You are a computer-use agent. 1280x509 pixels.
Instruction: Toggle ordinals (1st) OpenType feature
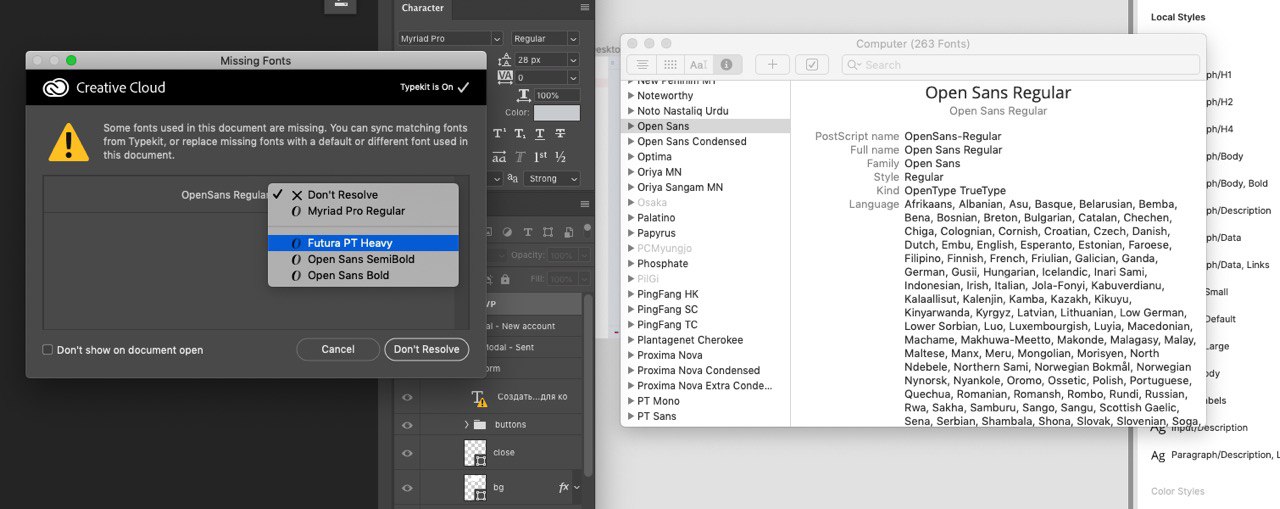pyautogui.click(x=540, y=157)
